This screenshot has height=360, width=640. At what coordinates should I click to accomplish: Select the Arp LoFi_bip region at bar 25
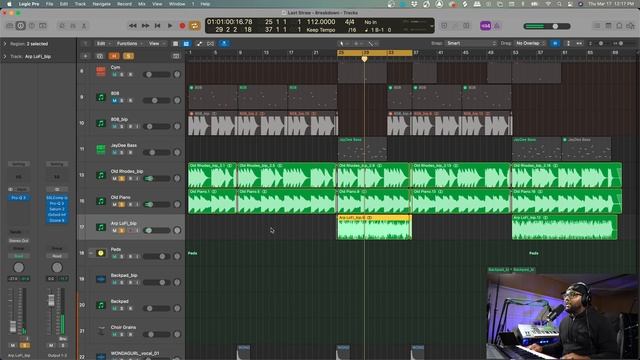[374, 227]
